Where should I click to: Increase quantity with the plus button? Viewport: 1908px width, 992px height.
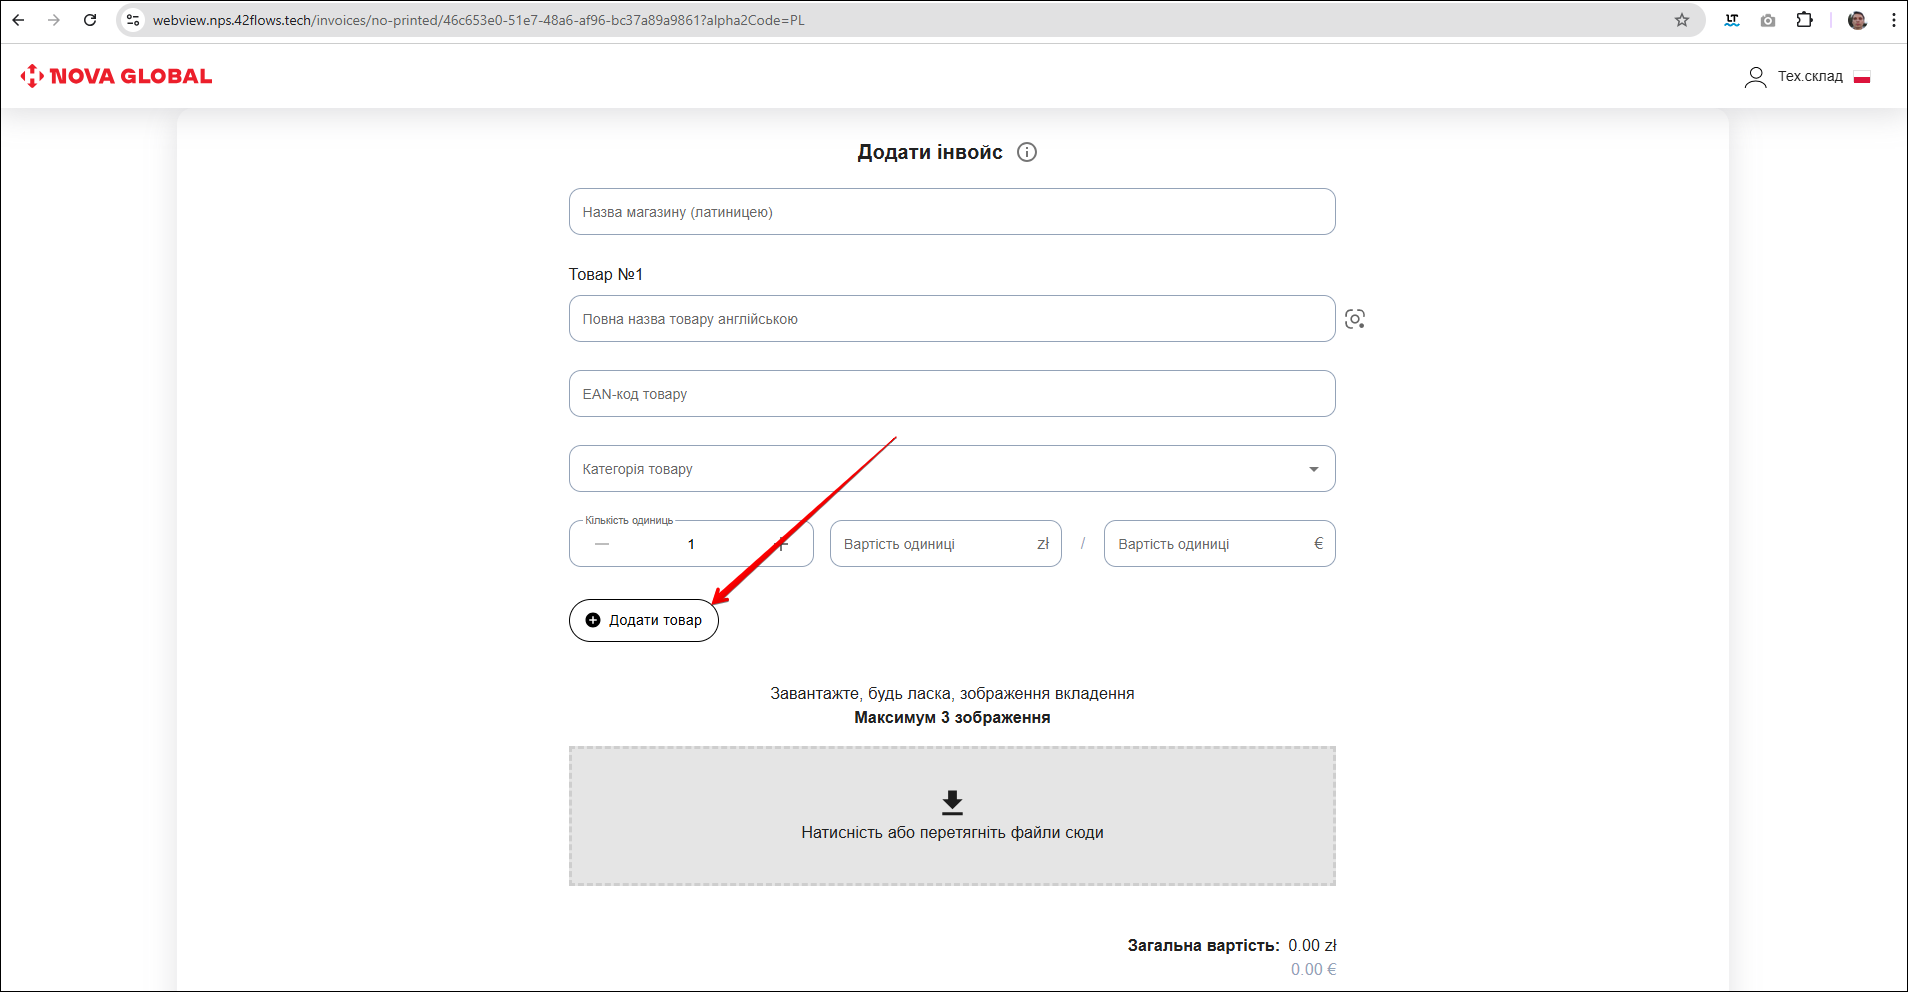click(782, 544)
